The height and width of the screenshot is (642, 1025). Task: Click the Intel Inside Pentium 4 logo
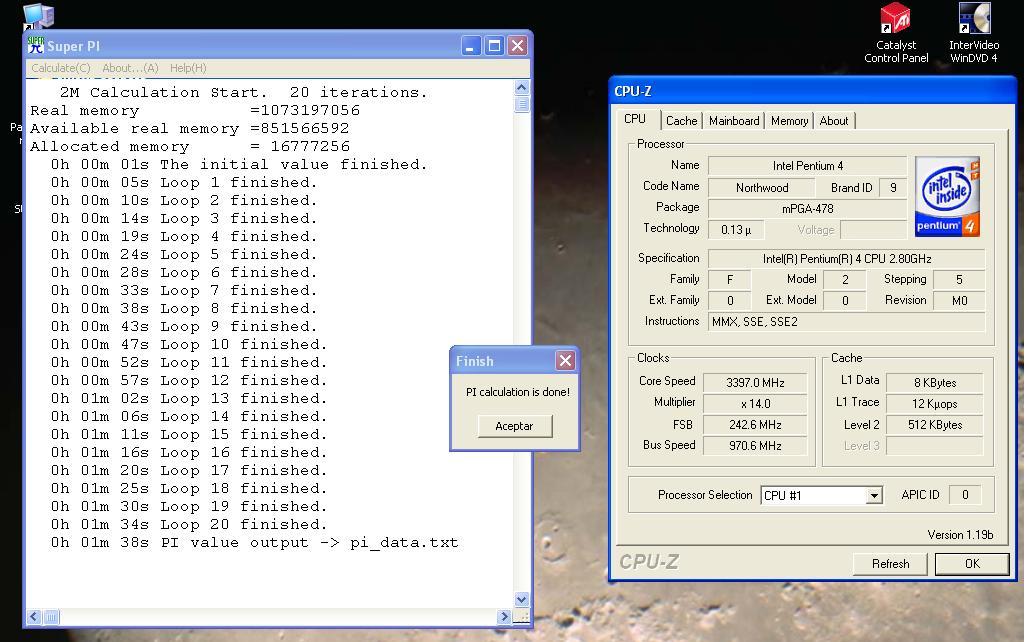(x=946, y=196)
